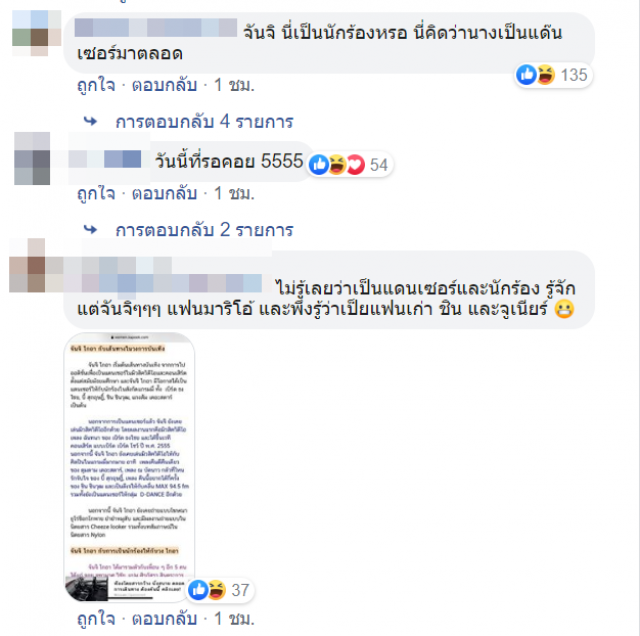
Task: Expand การตอบกลับ 2 รายการ replies
Action: (x=204, y=230)
